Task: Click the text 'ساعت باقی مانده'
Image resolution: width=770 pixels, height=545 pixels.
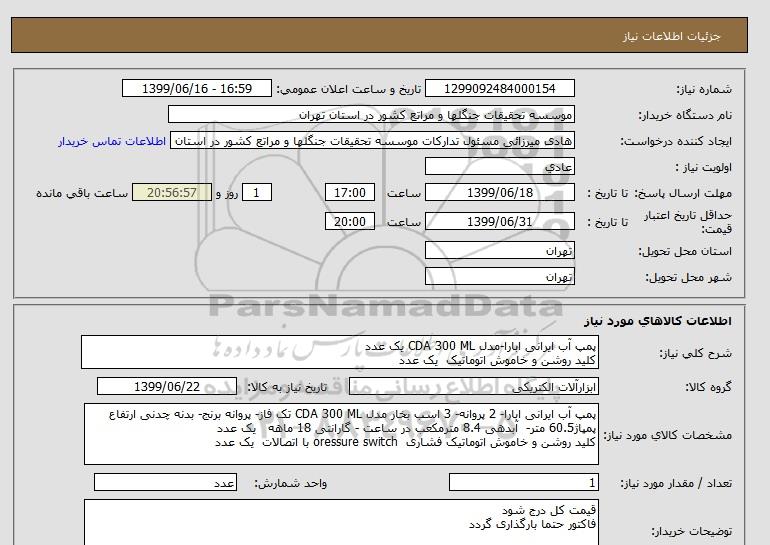Action: 82,193
